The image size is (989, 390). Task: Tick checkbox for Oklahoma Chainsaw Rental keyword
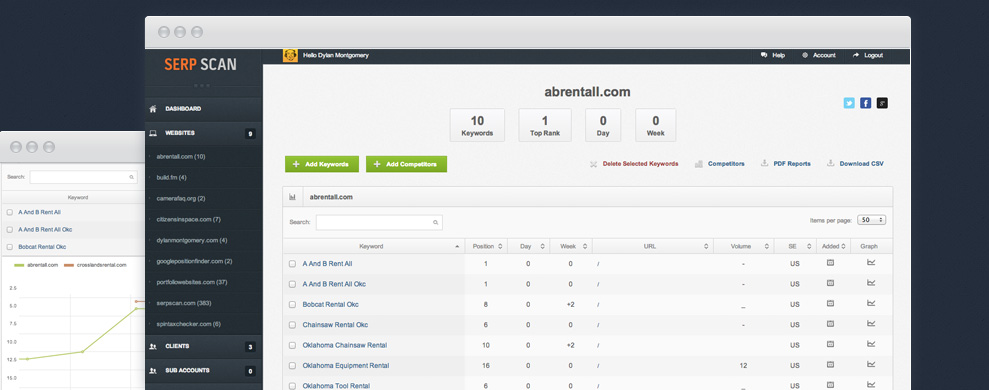click(x=292, y=345)
